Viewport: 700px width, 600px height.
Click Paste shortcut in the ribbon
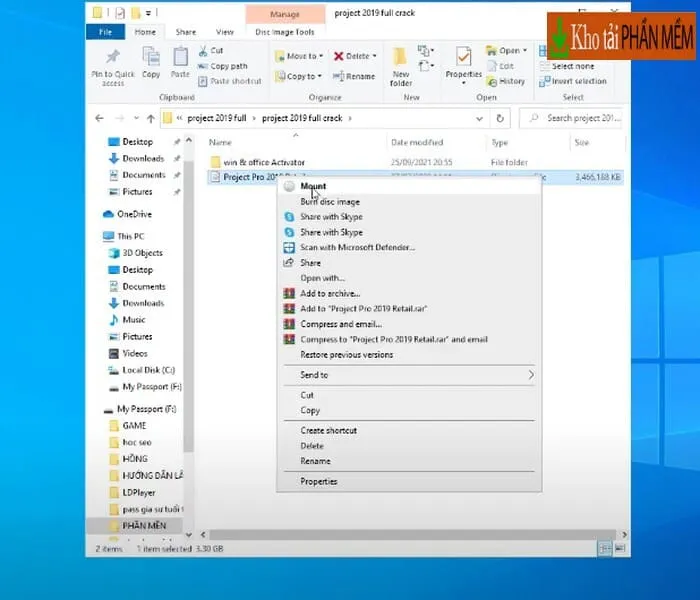[230, 81]
